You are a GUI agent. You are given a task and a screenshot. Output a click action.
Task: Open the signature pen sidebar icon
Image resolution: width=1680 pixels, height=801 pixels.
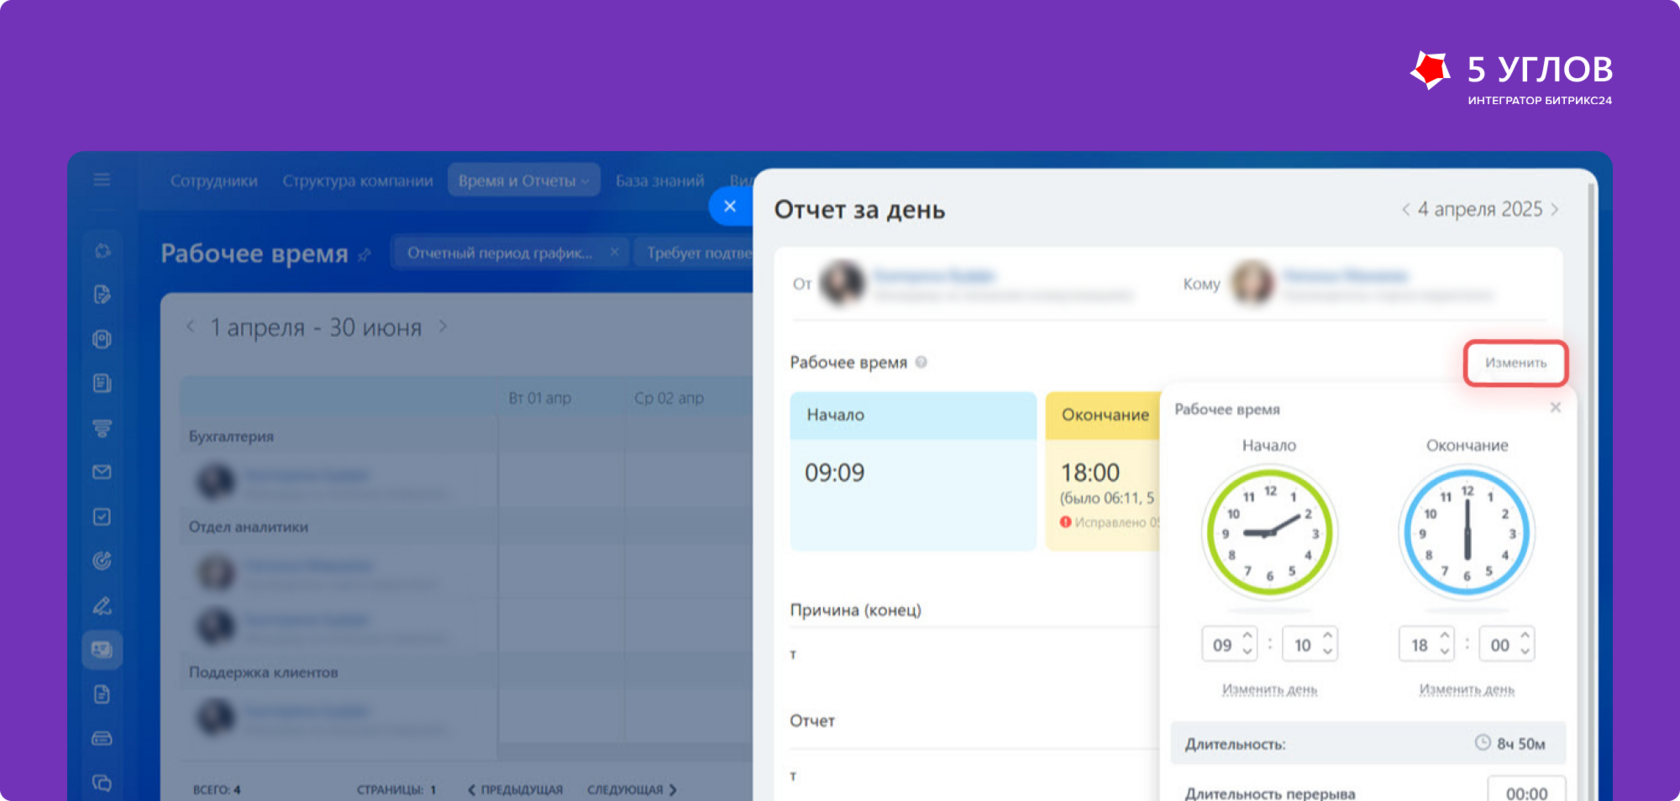102,606
